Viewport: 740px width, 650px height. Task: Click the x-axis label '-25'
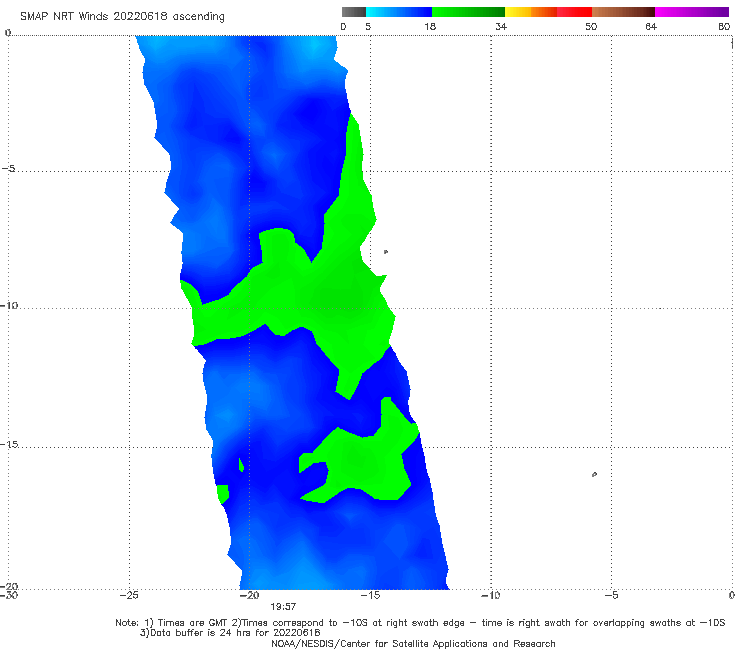tap(129, 595)
